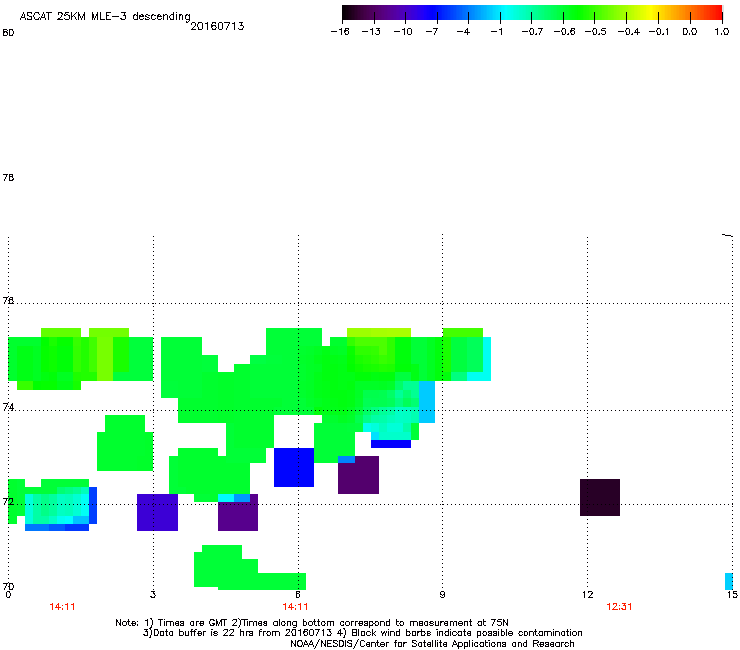Viewport: 740px width, 650px height.
Task: Click the black end of the color bar
Action: click(x=348, y=13)
